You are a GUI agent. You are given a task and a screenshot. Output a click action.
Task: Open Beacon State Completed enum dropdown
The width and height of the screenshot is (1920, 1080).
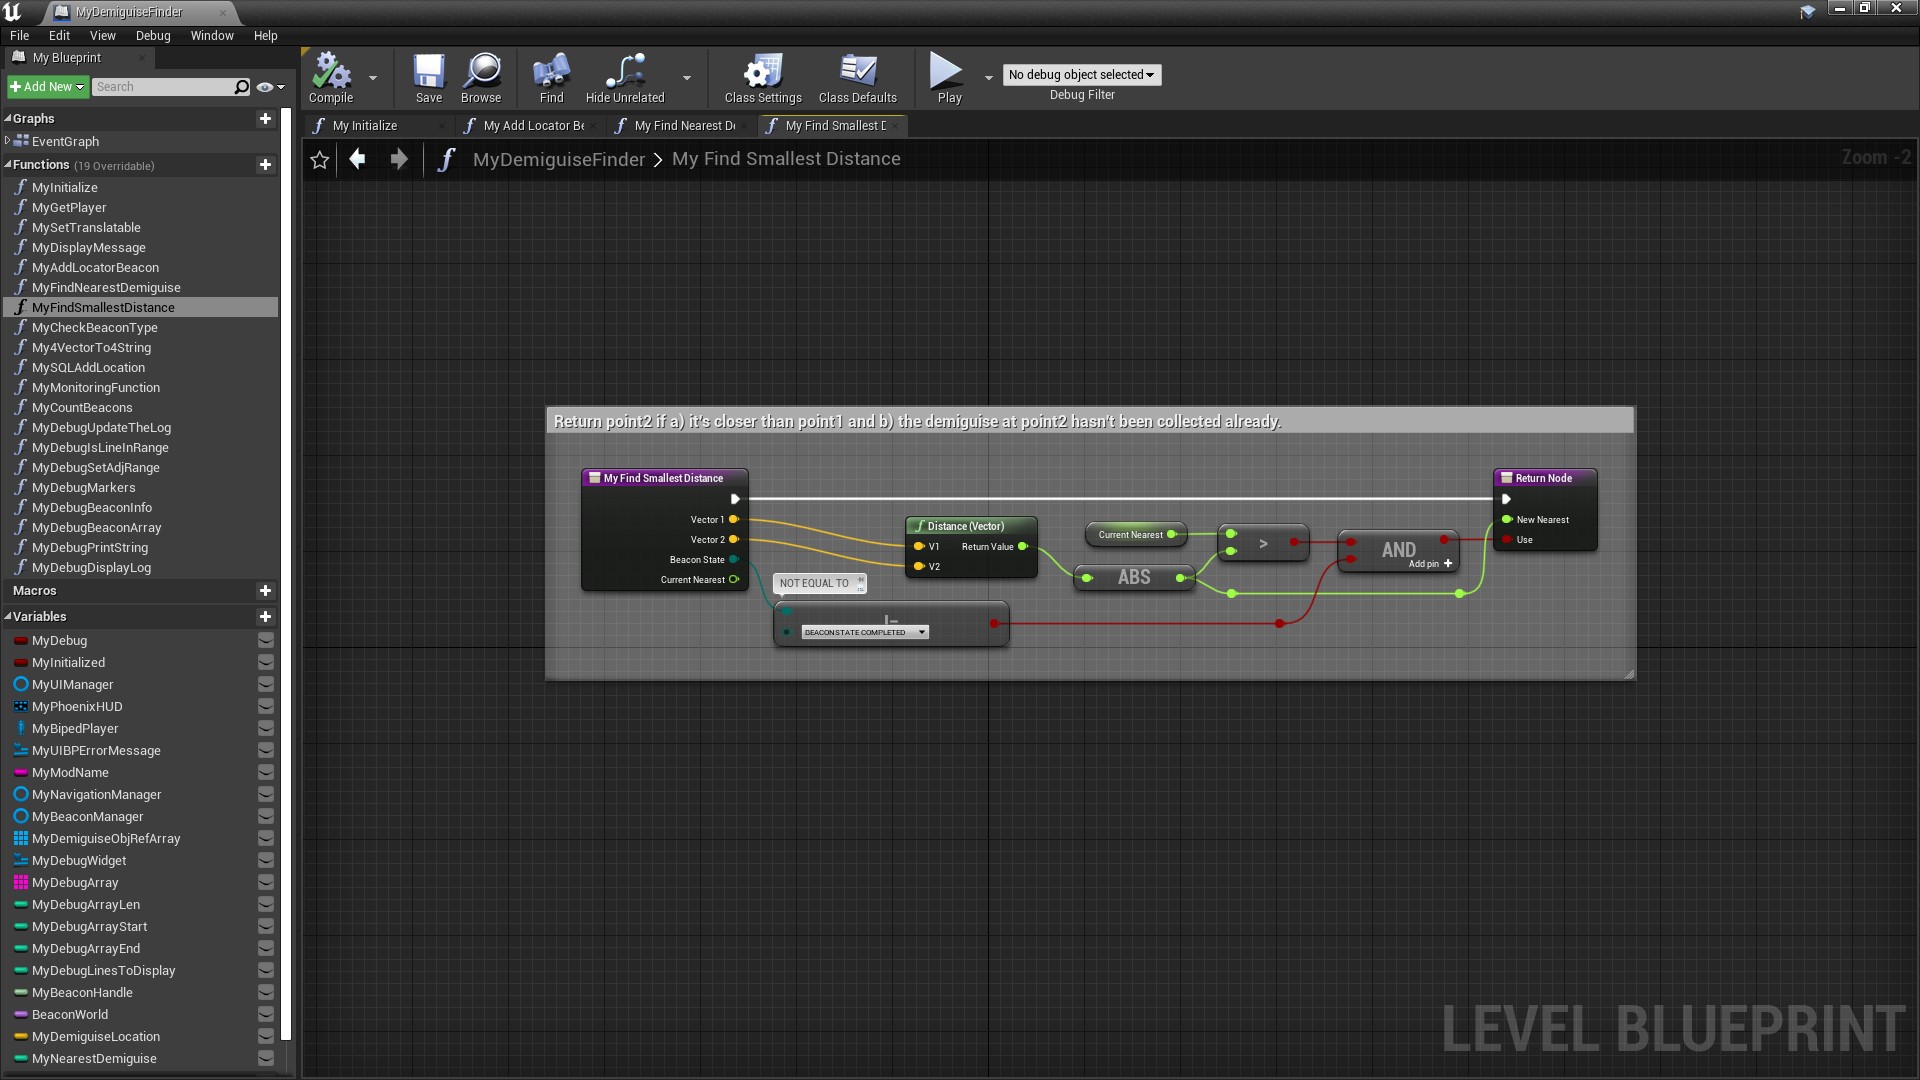pos(865,632)
